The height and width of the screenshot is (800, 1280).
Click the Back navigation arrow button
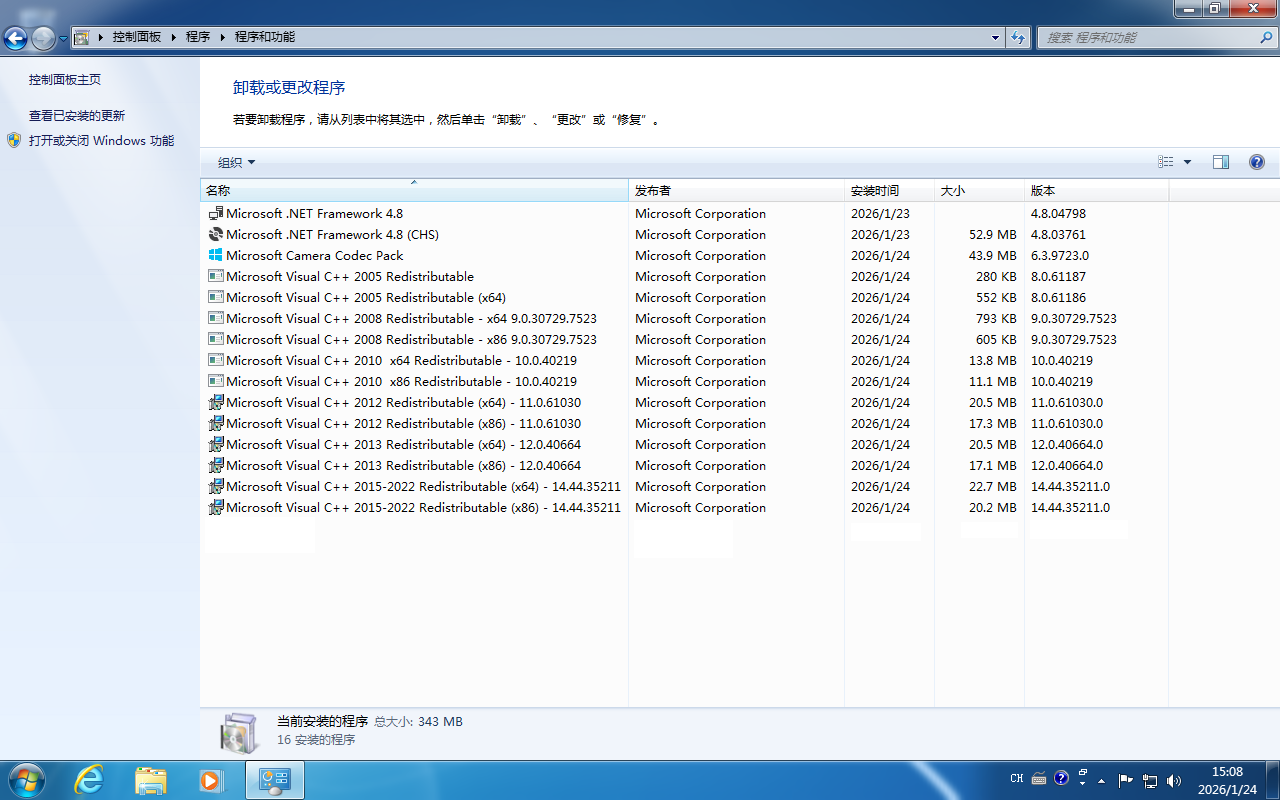(x=16, y=38)
